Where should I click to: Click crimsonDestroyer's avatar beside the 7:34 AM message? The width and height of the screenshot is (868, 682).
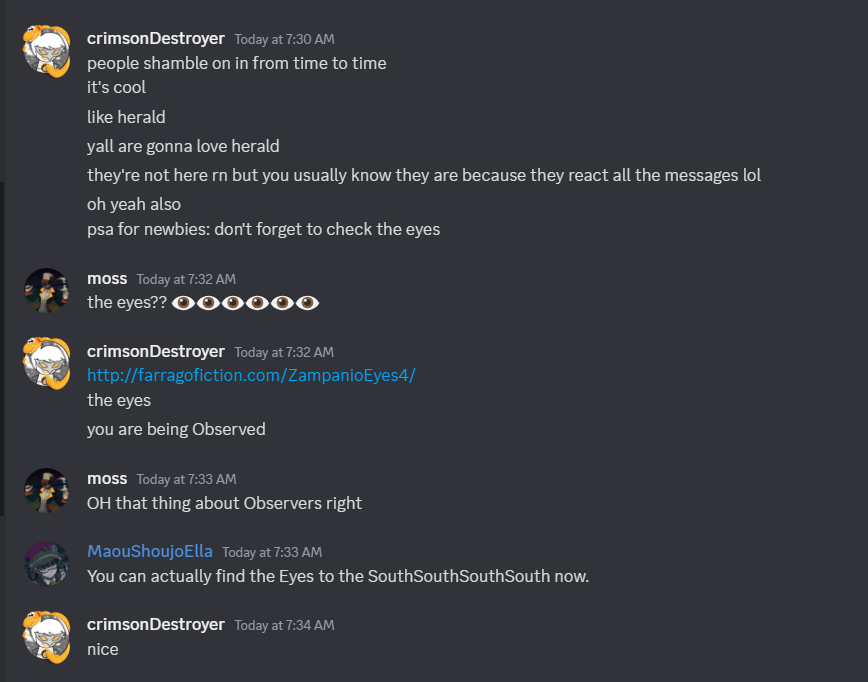click(x=46, y=636)
